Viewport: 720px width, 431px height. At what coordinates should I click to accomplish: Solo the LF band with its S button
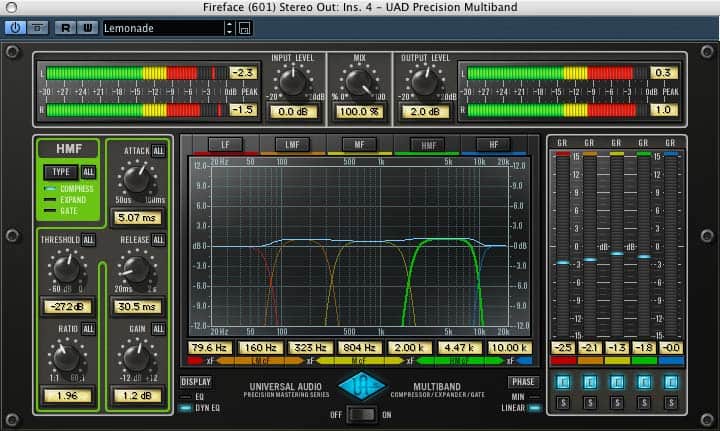point(563,403)
